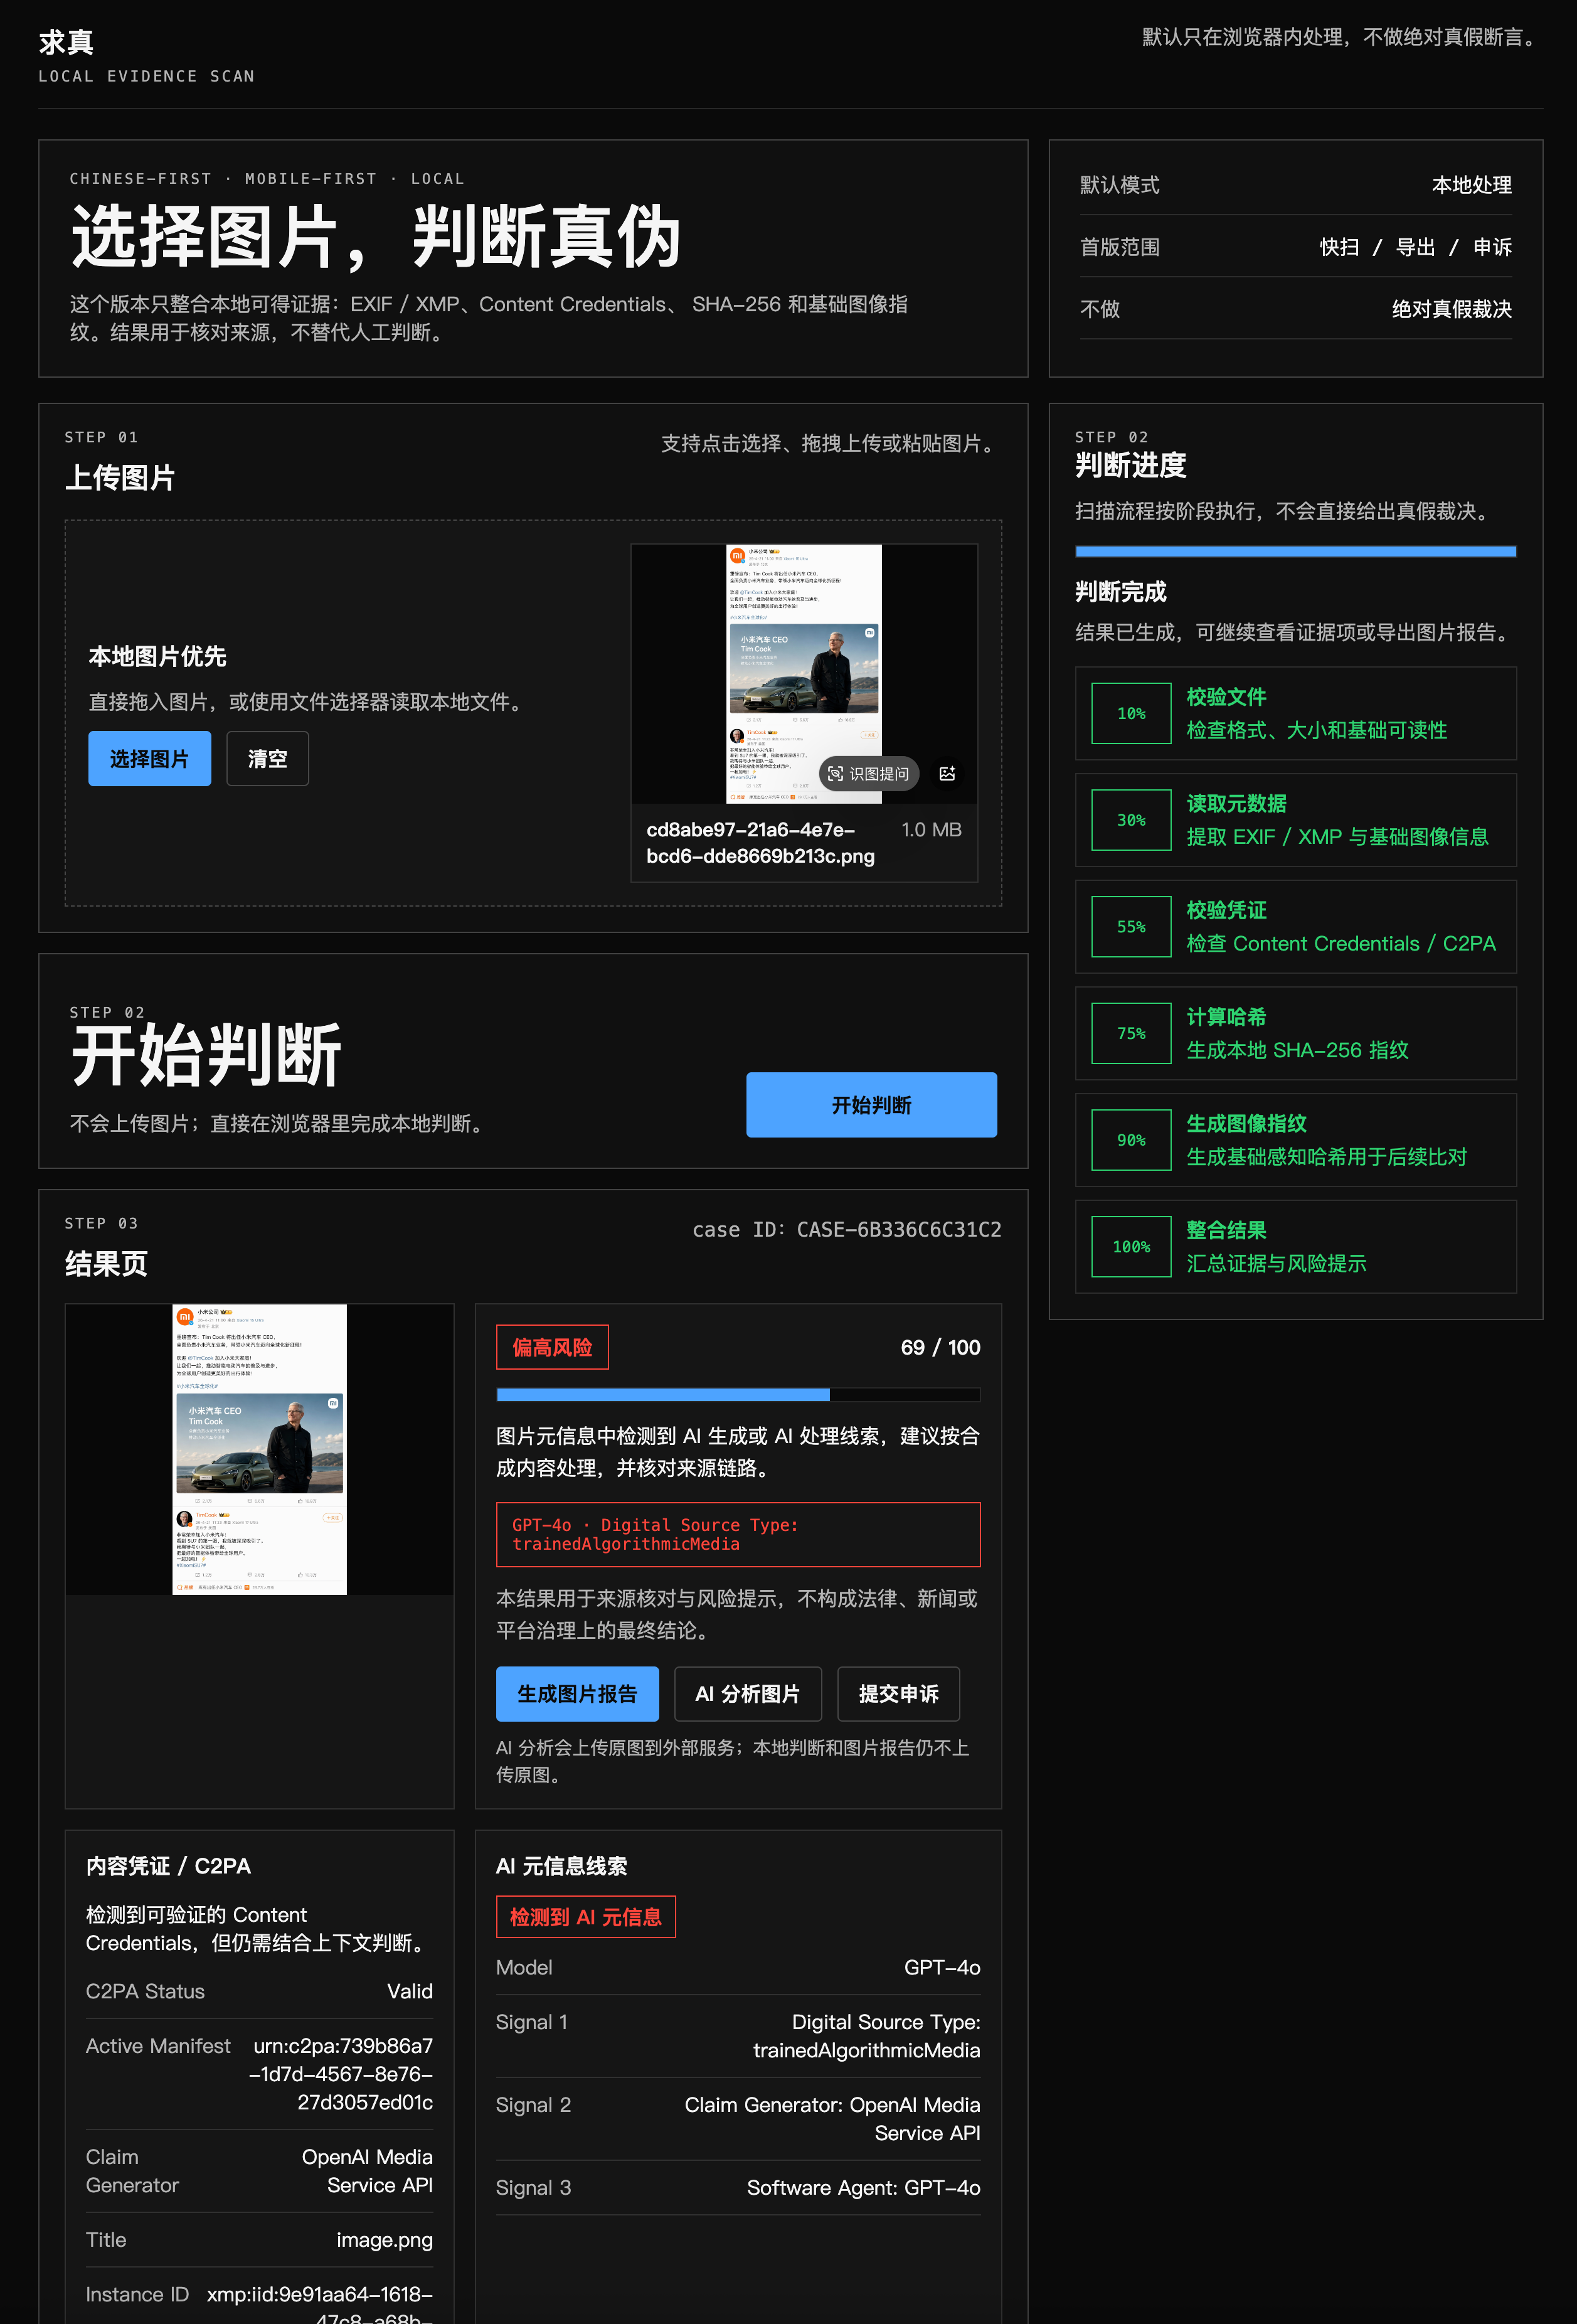Click the 检测到 AI 元信息 badge
Viewport: 1577px width, 2324px height.
[x=586, y=1917]
